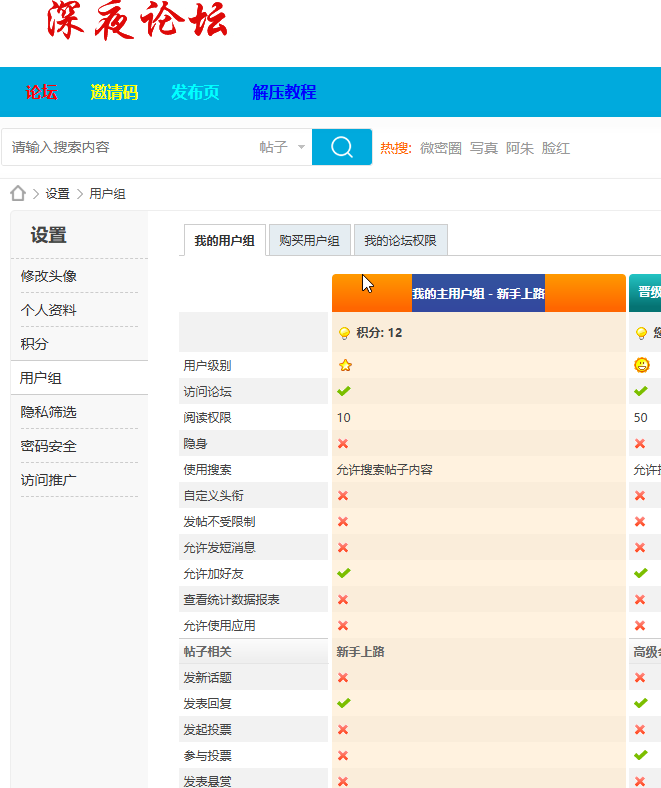Click hot search term 脸红
This screenshot has width=661, height=788.
click(555, 148)
